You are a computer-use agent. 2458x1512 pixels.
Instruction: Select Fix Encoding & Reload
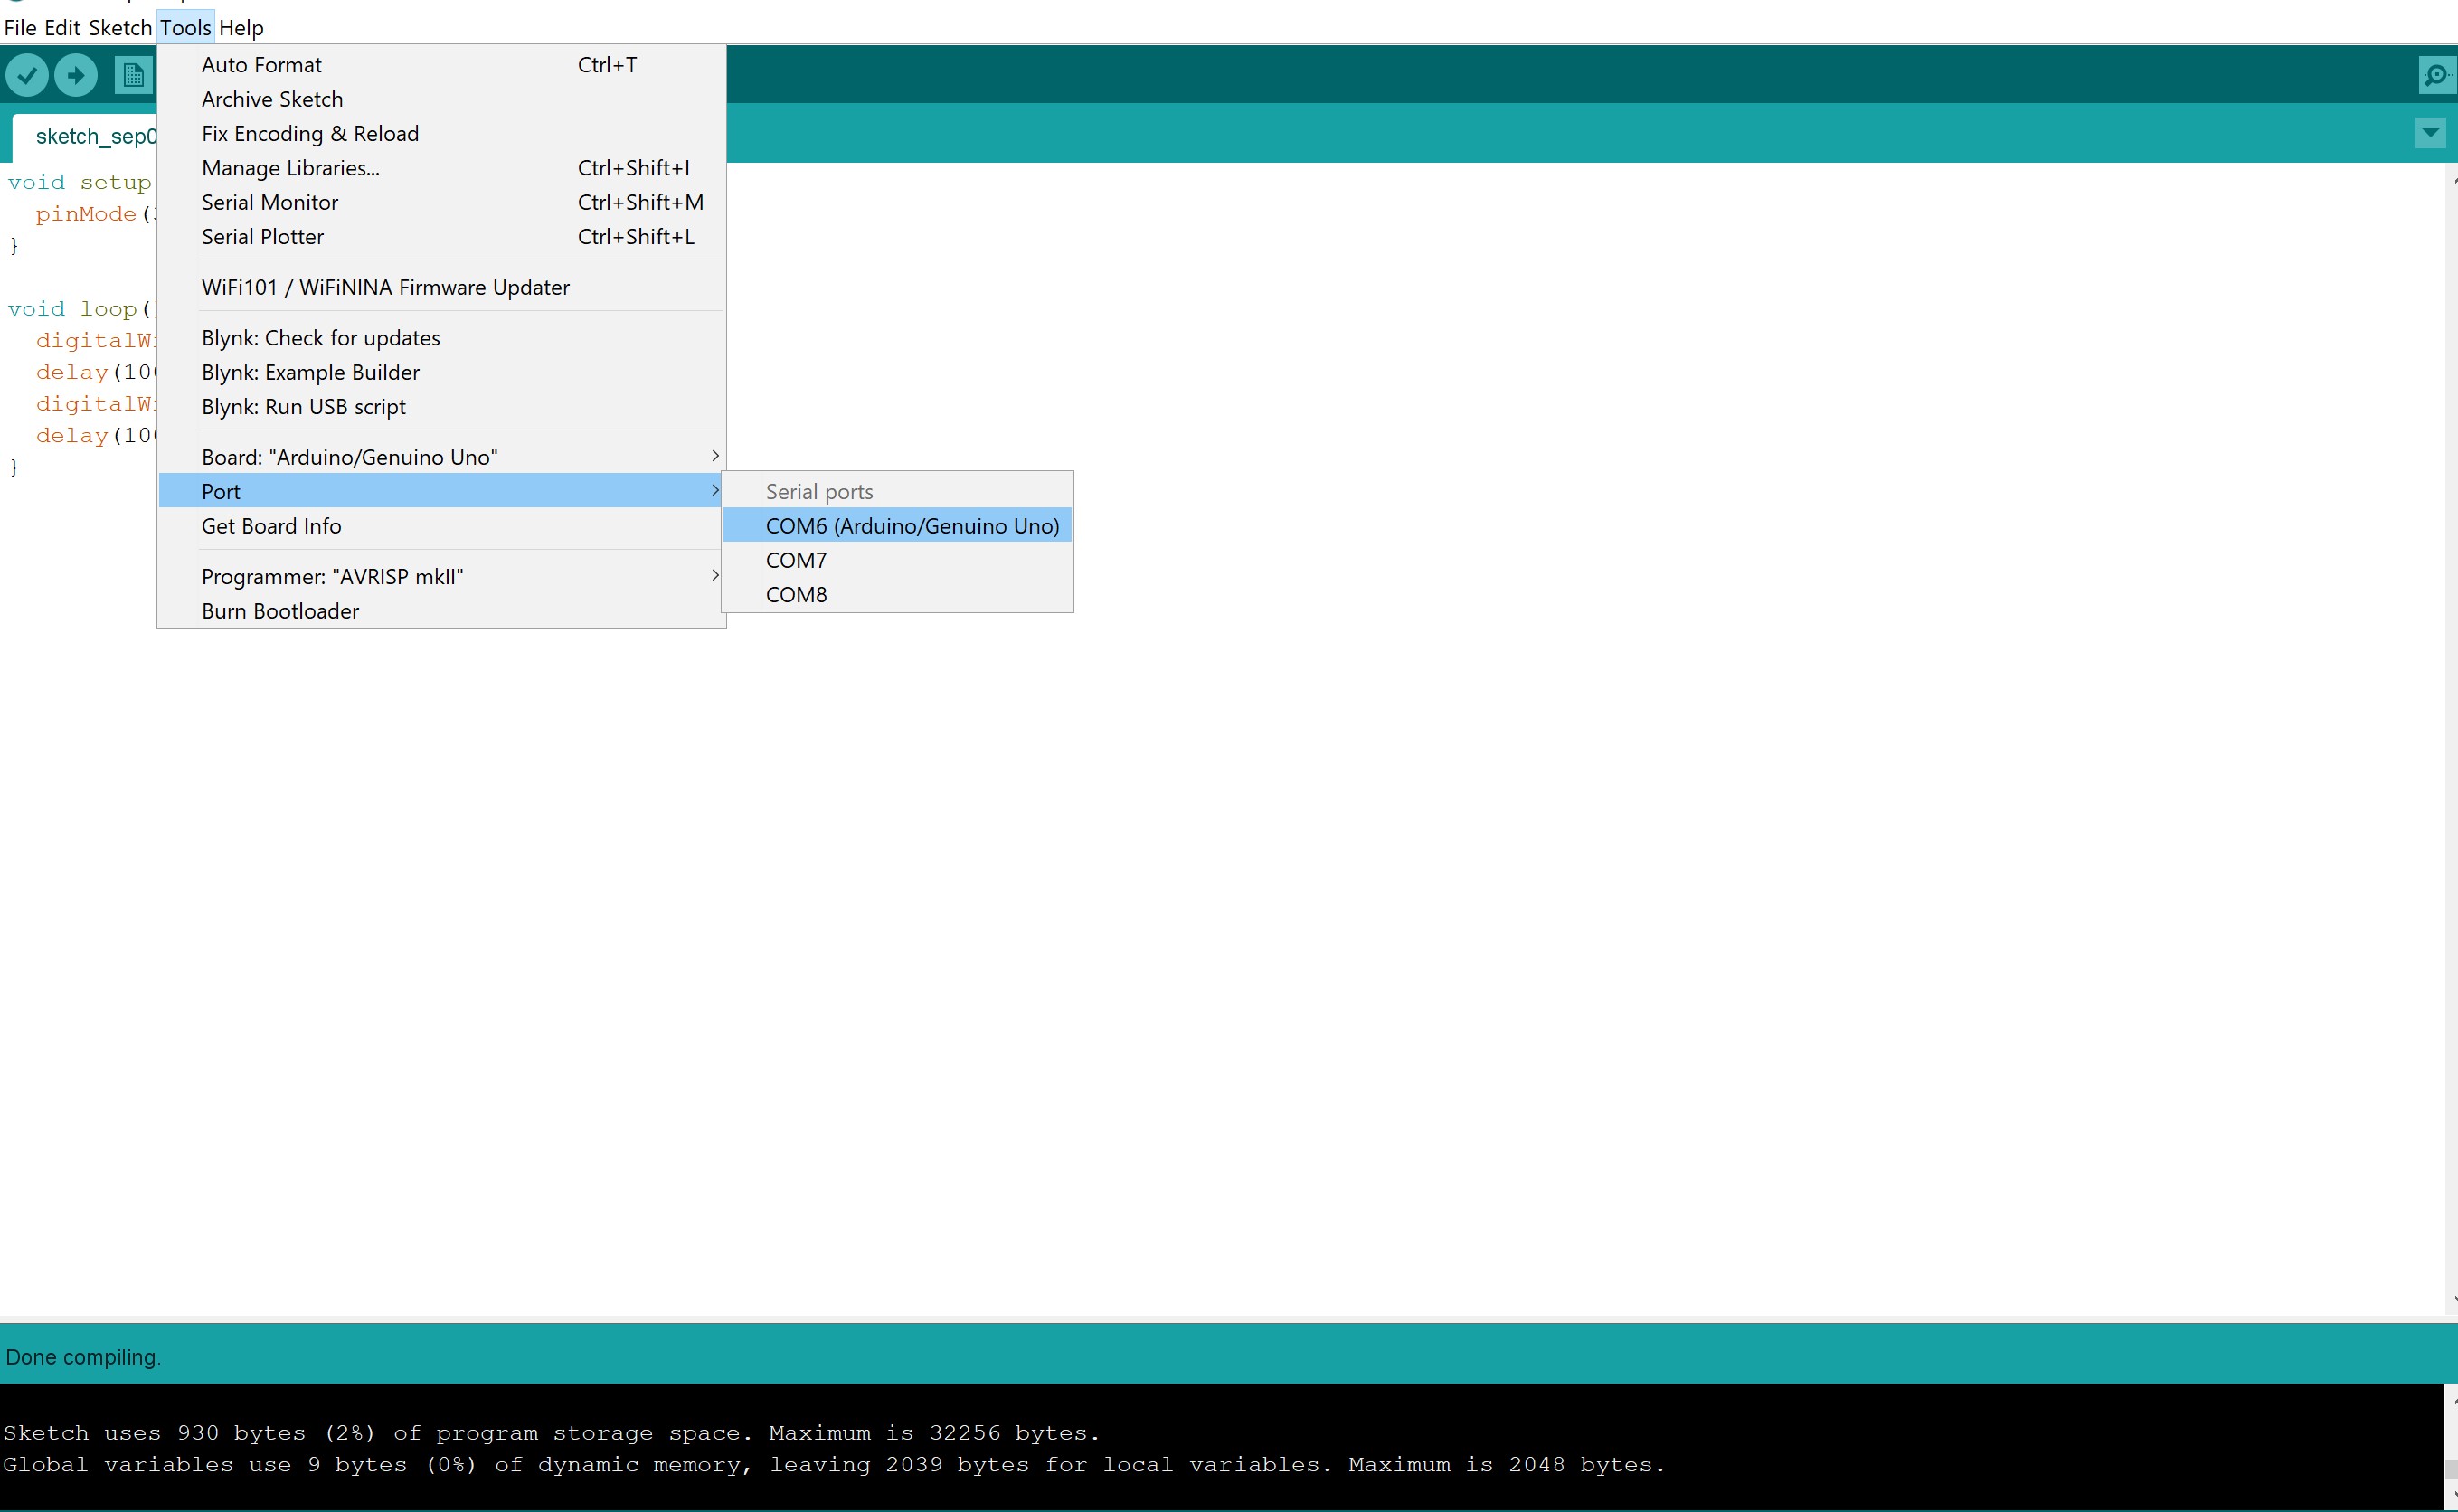pyautogui.click(x=441, y=134)
